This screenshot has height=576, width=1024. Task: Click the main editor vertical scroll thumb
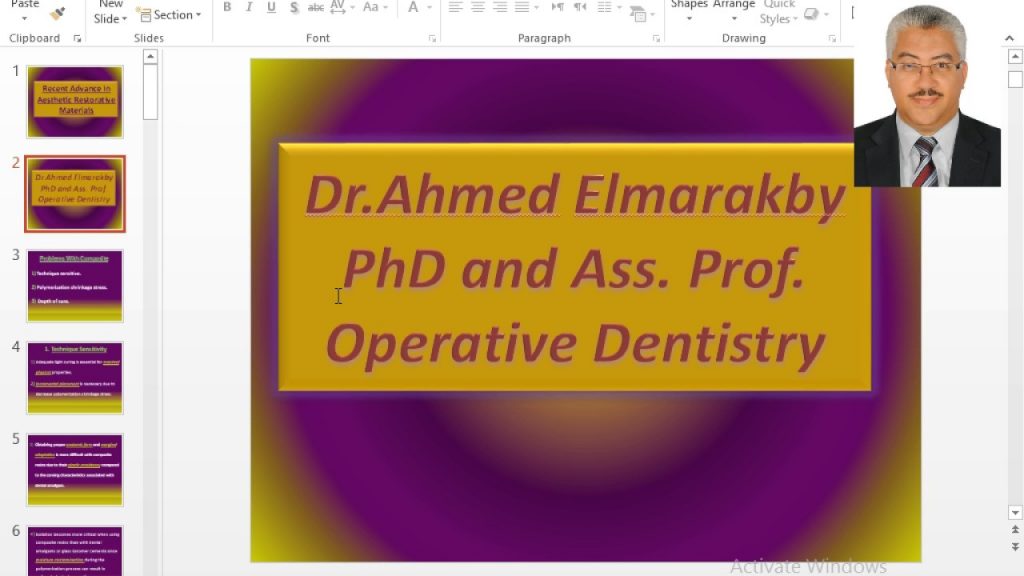(x=1015, y=79)
